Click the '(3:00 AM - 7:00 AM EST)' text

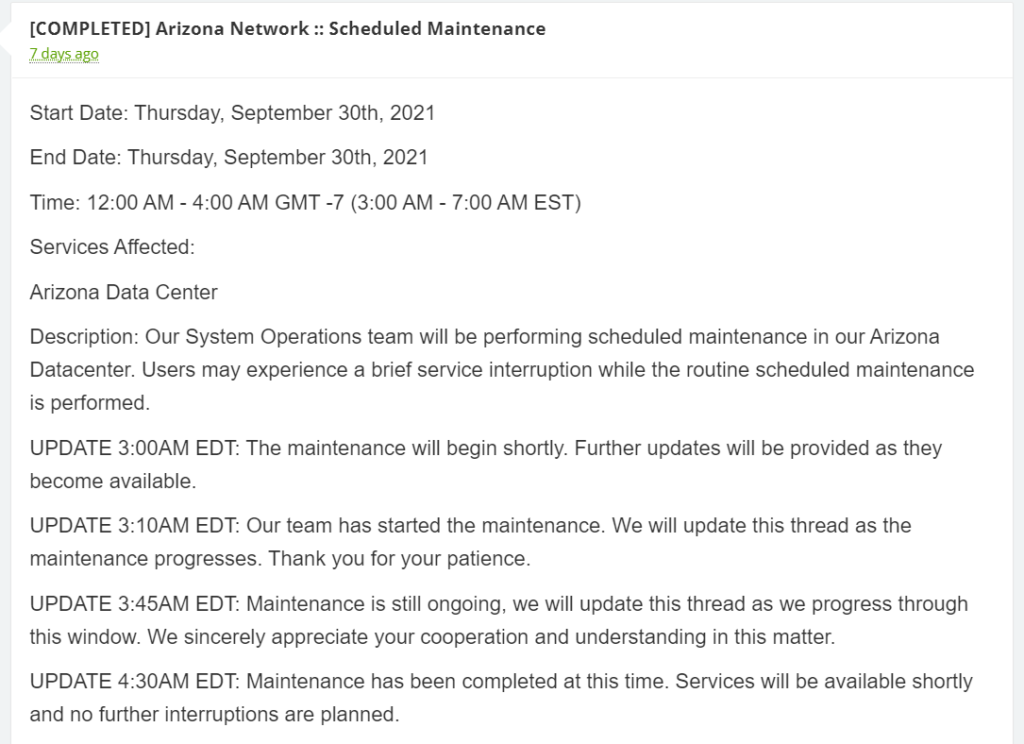tap(466, 202)
